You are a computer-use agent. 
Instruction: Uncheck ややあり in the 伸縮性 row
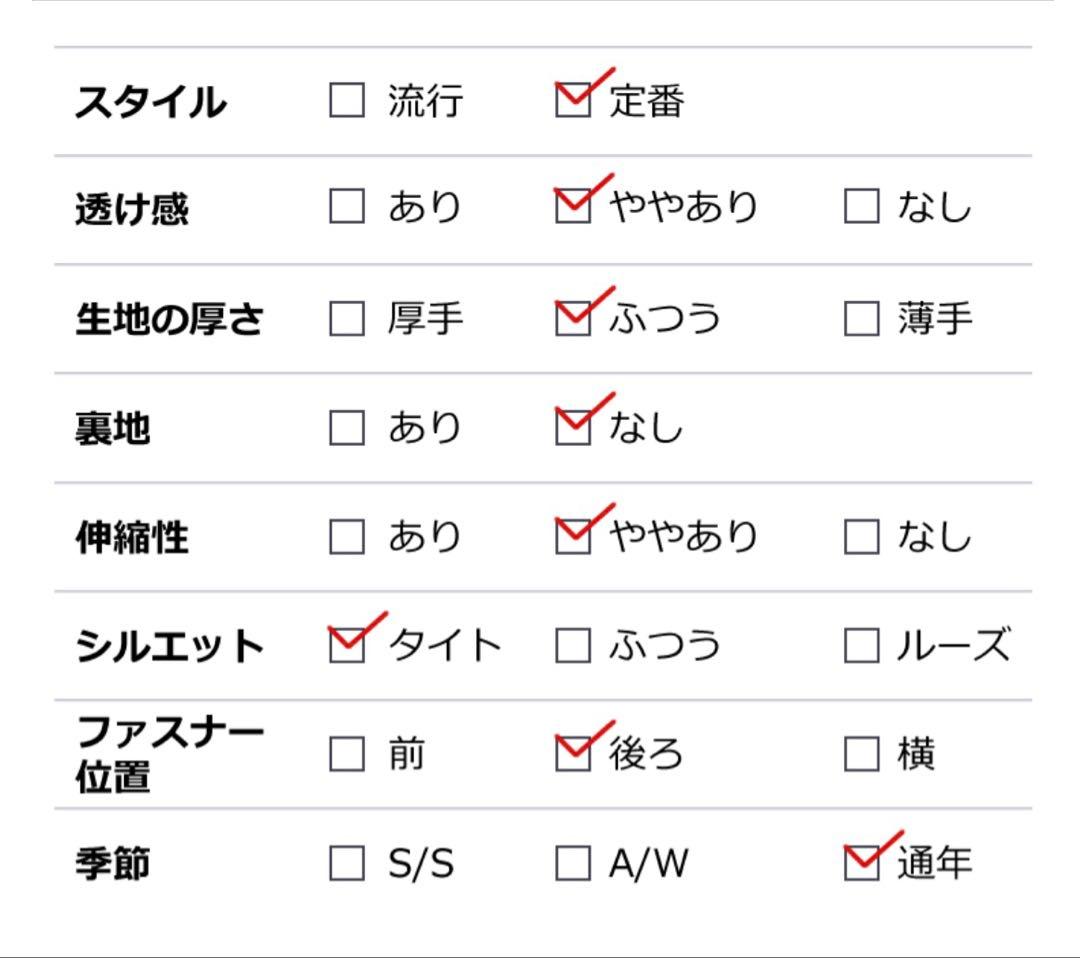[x=573, y=537]
